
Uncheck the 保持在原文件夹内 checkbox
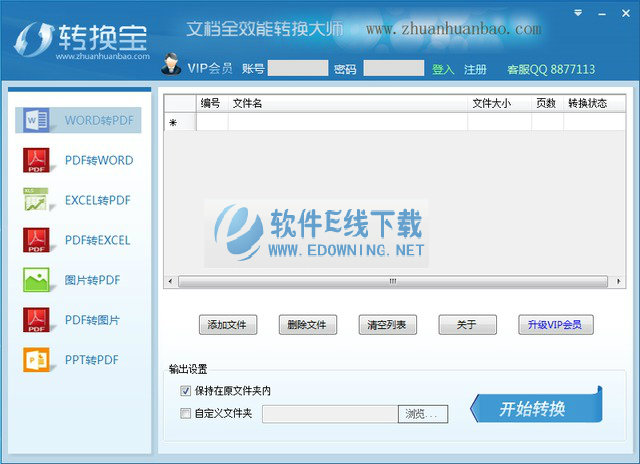coord(185,391)
